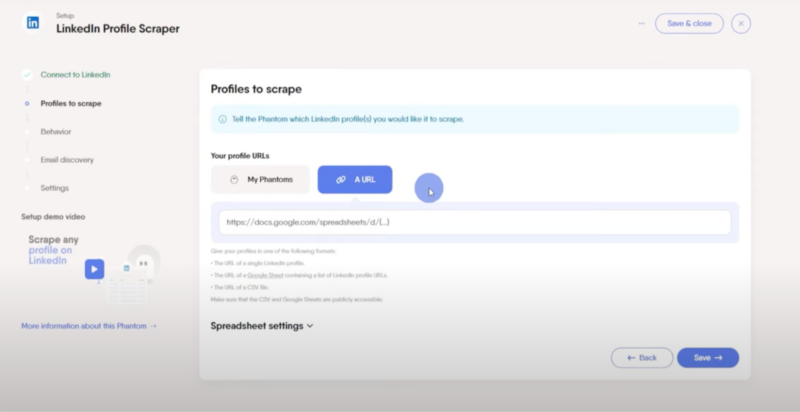Click the Back button
The width and height of the screenshot is (800, 412).
coord(642,358)
